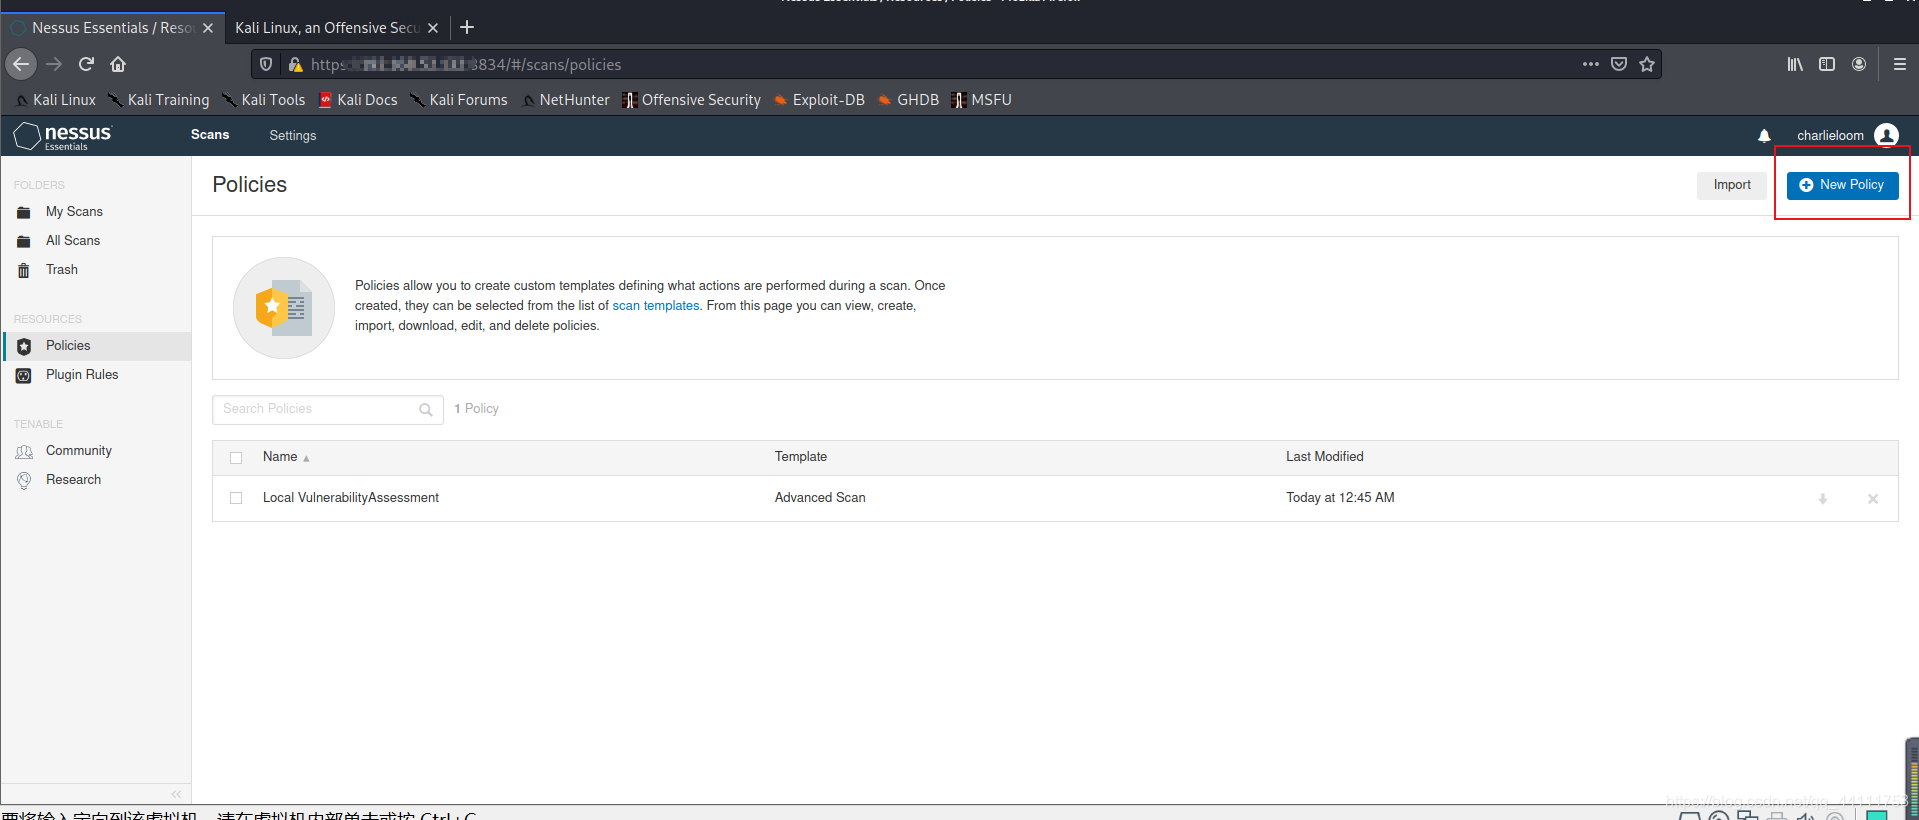The image size is (1919, 820).
Task: Click the New Policy button
Action: pyautogui.click(x=1842, y=185)
